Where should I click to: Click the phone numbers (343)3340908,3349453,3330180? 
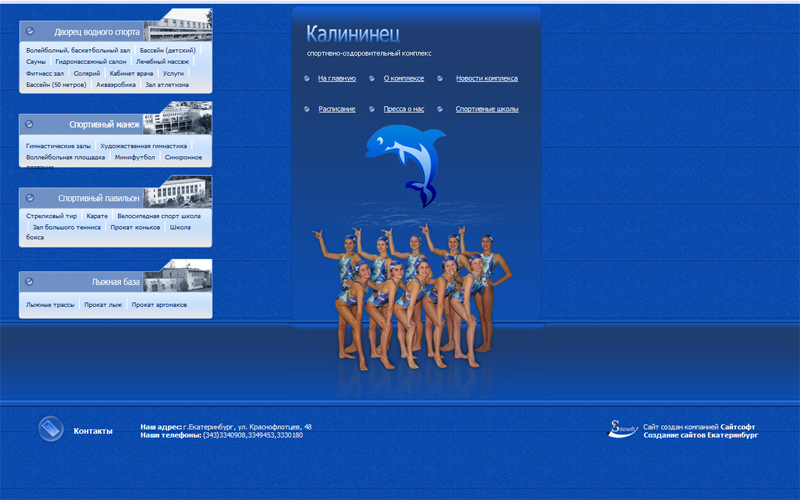(x=253, y=435)
